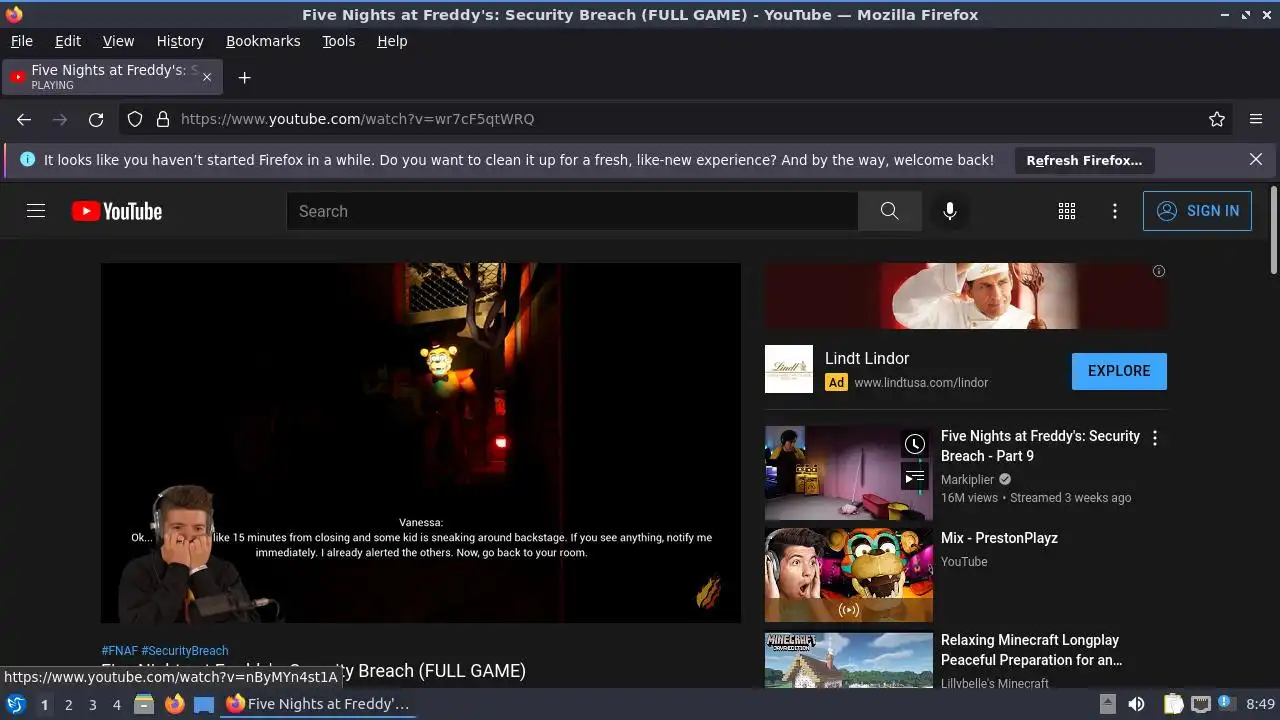Focus the YouTube Search field
Screen dimensions: 1280x720
click(572, 211)
